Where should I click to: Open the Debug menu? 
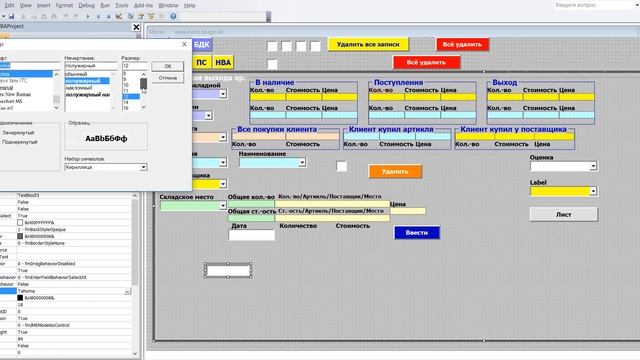(87, 5)
